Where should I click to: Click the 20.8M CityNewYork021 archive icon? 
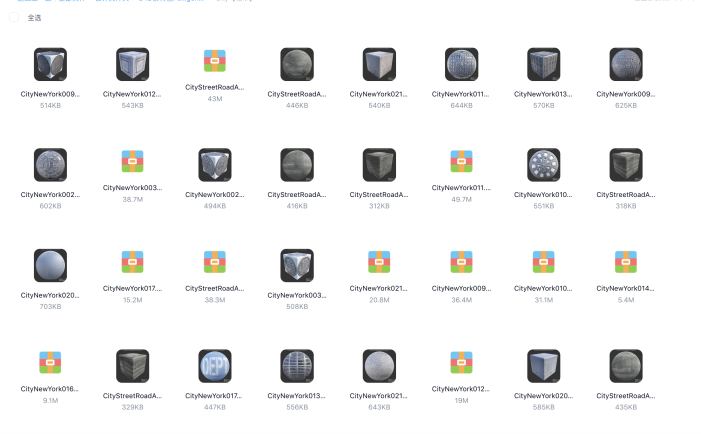[379, 262]
